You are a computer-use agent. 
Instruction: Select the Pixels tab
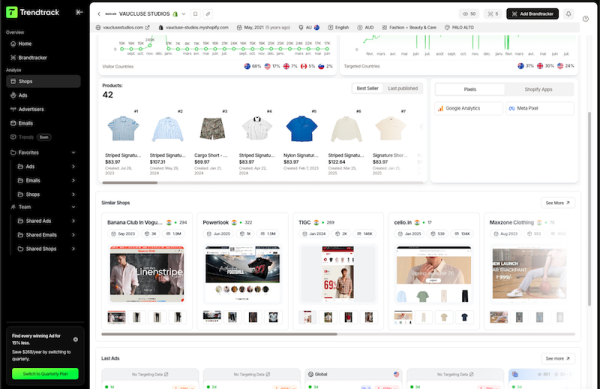click(x=470, y=90)
